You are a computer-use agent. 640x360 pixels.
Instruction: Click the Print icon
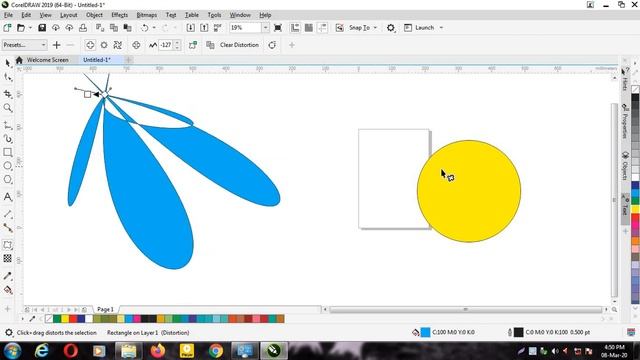83,28
